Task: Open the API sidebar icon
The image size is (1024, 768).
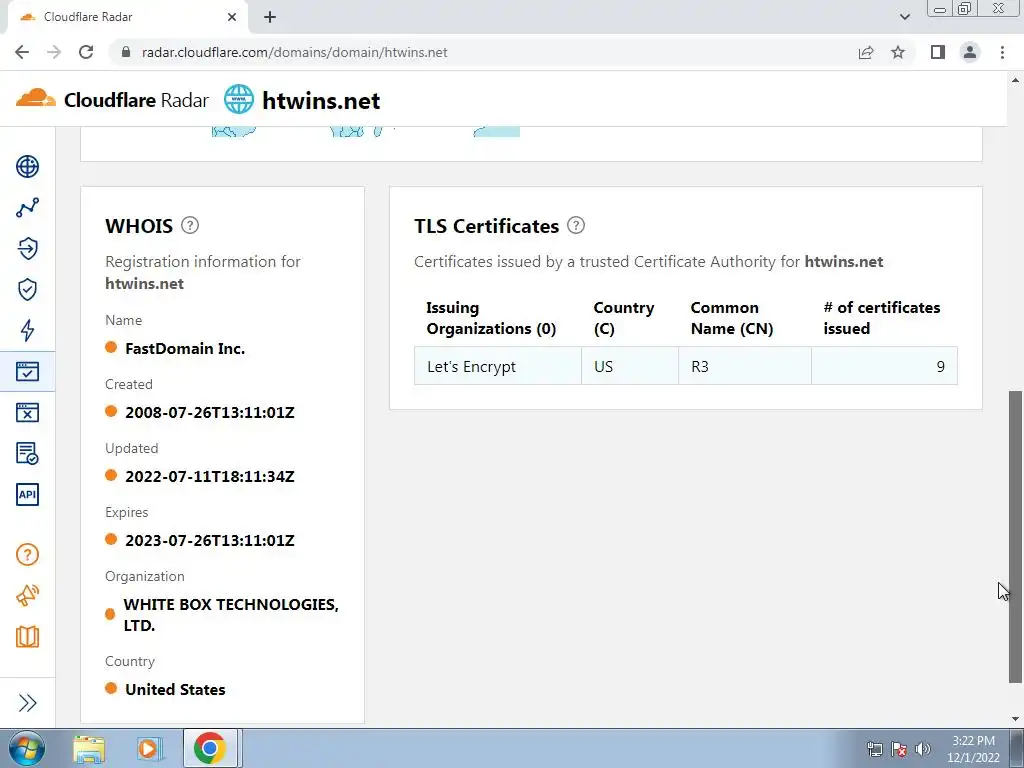Action: click(27, 494)
